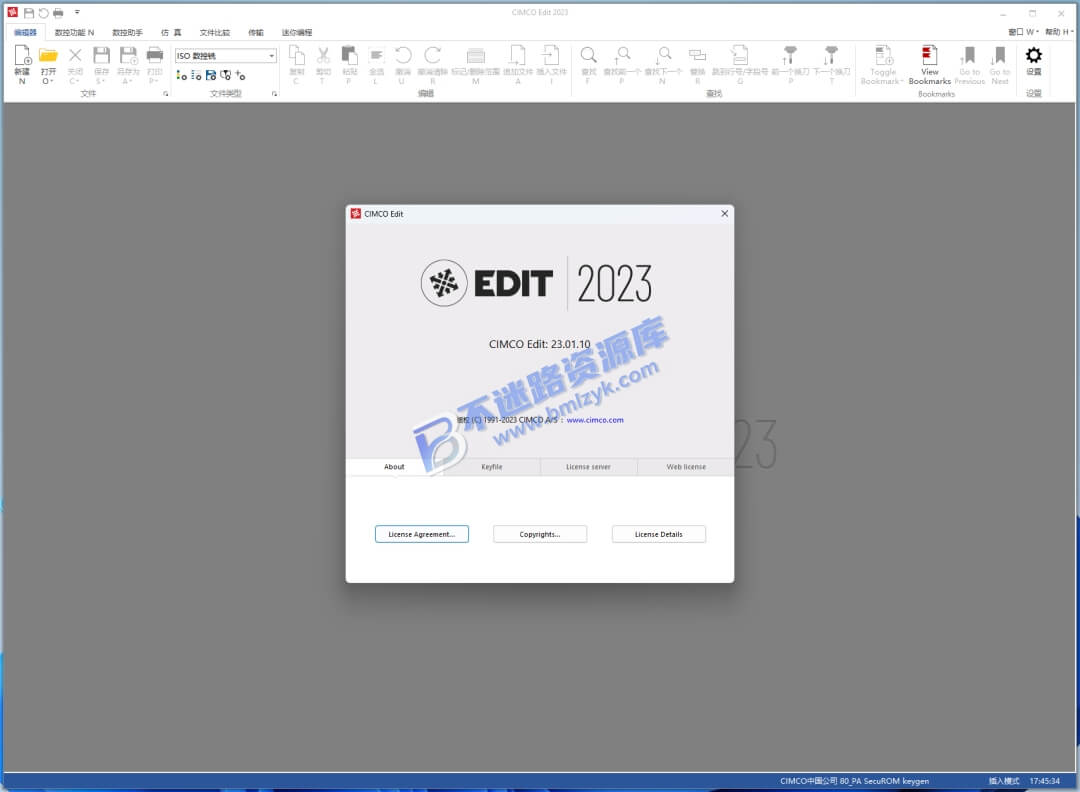Open the 传输 ribbon tab

click(x=256, y=32)
